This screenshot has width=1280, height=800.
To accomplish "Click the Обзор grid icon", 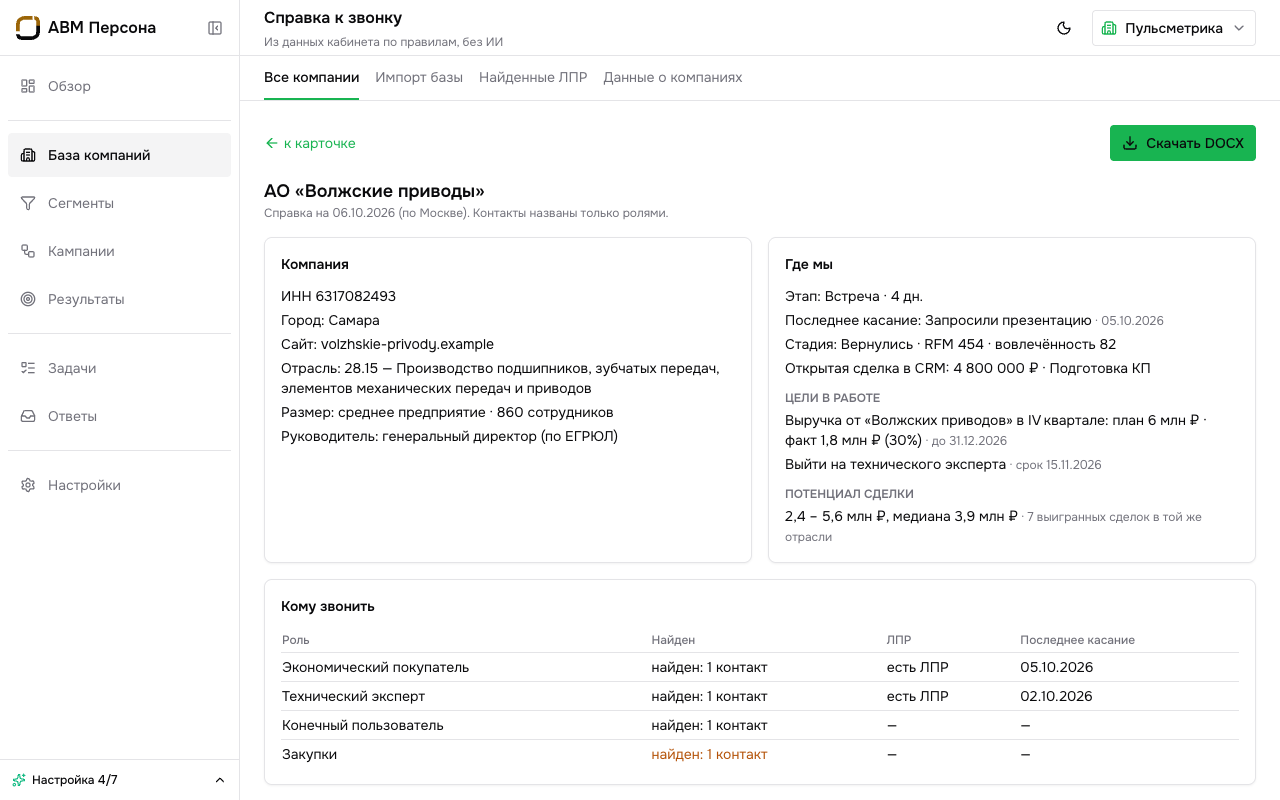I will click(x=28, y=86).
